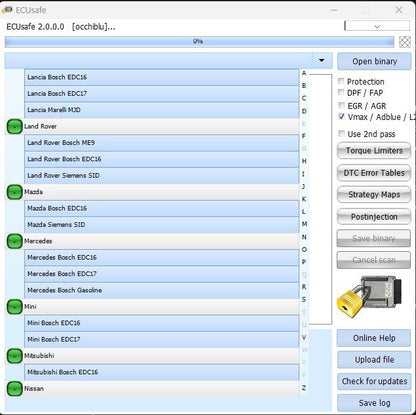Uncheck the Vmax / Adblue checkbox
This screenshot has height=415, width=416.
341,116
